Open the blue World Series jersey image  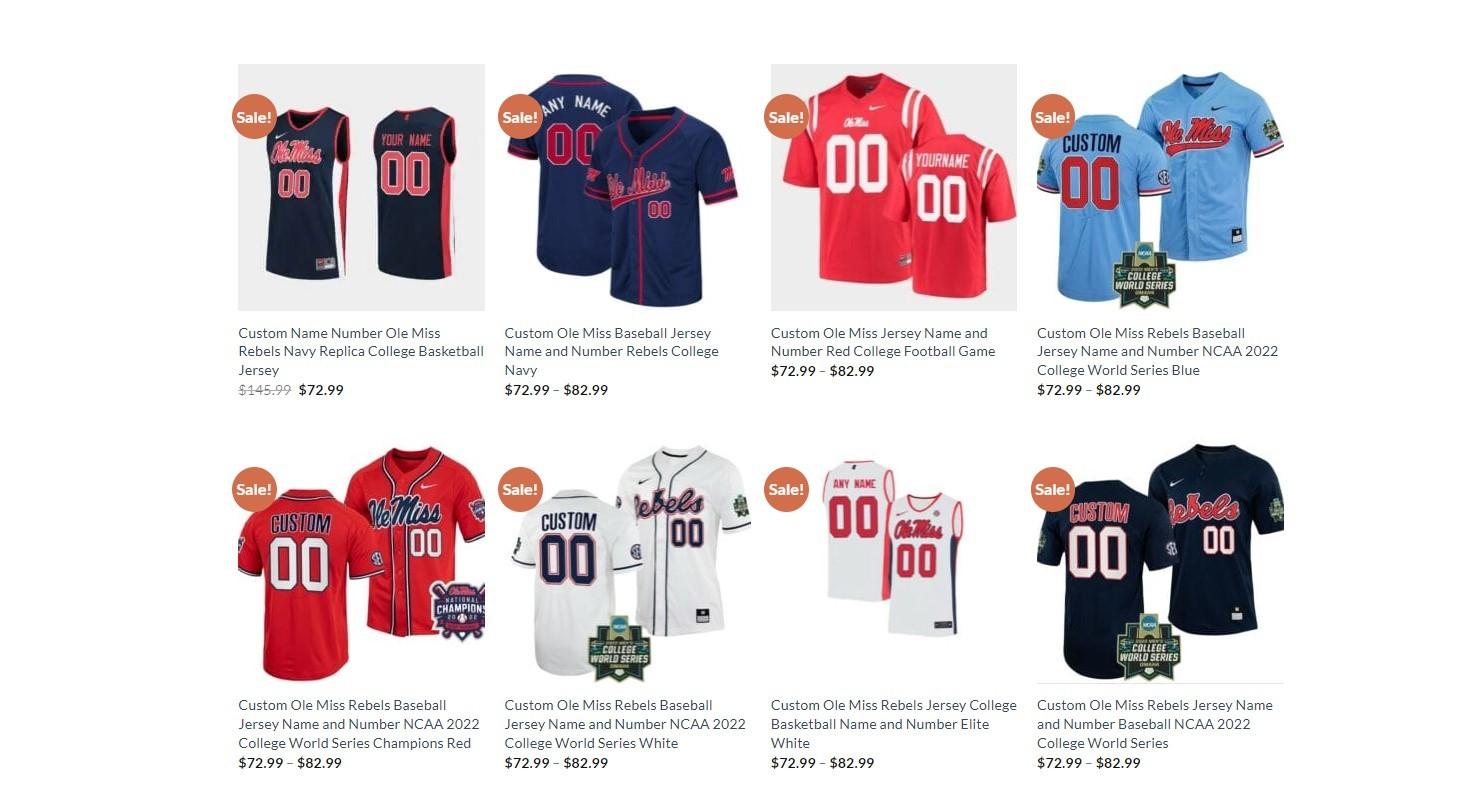[x=1160, y=187]
